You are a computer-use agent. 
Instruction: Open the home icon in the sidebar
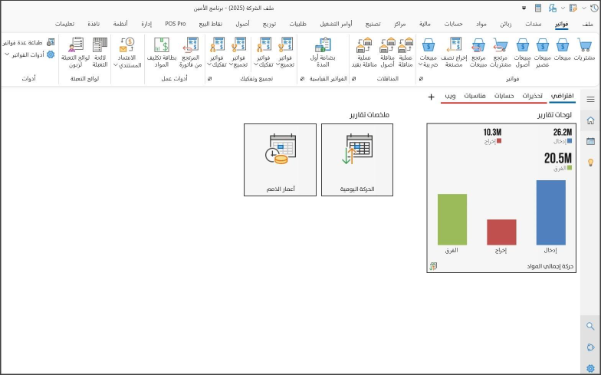(x=590, y=120)
